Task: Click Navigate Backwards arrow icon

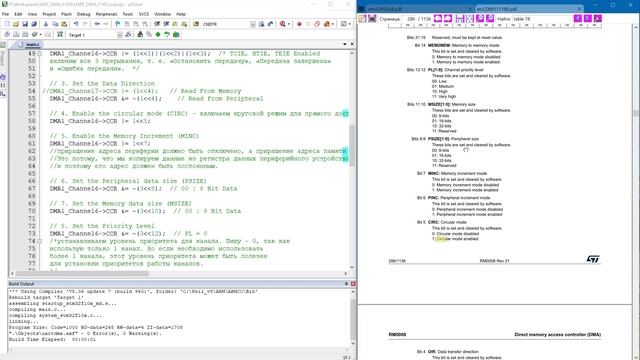Action: (x=98, y=24)
